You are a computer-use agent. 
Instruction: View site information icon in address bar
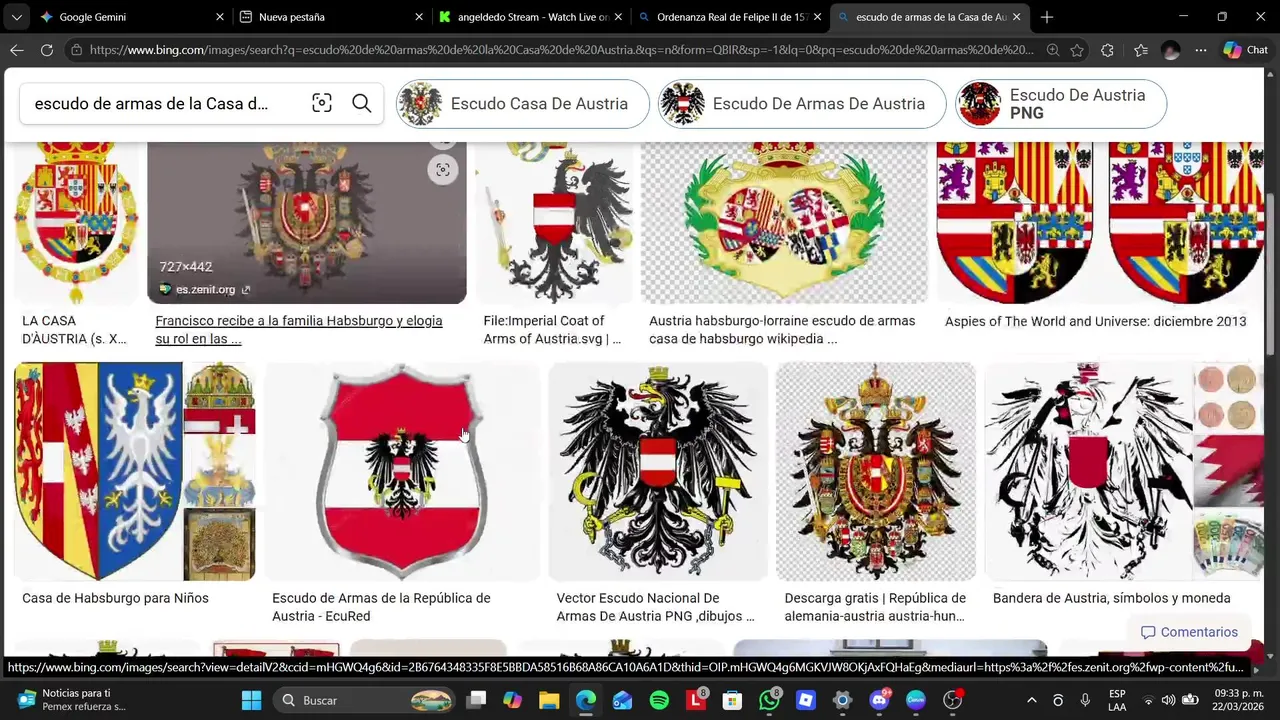click(x=76, y=50)
